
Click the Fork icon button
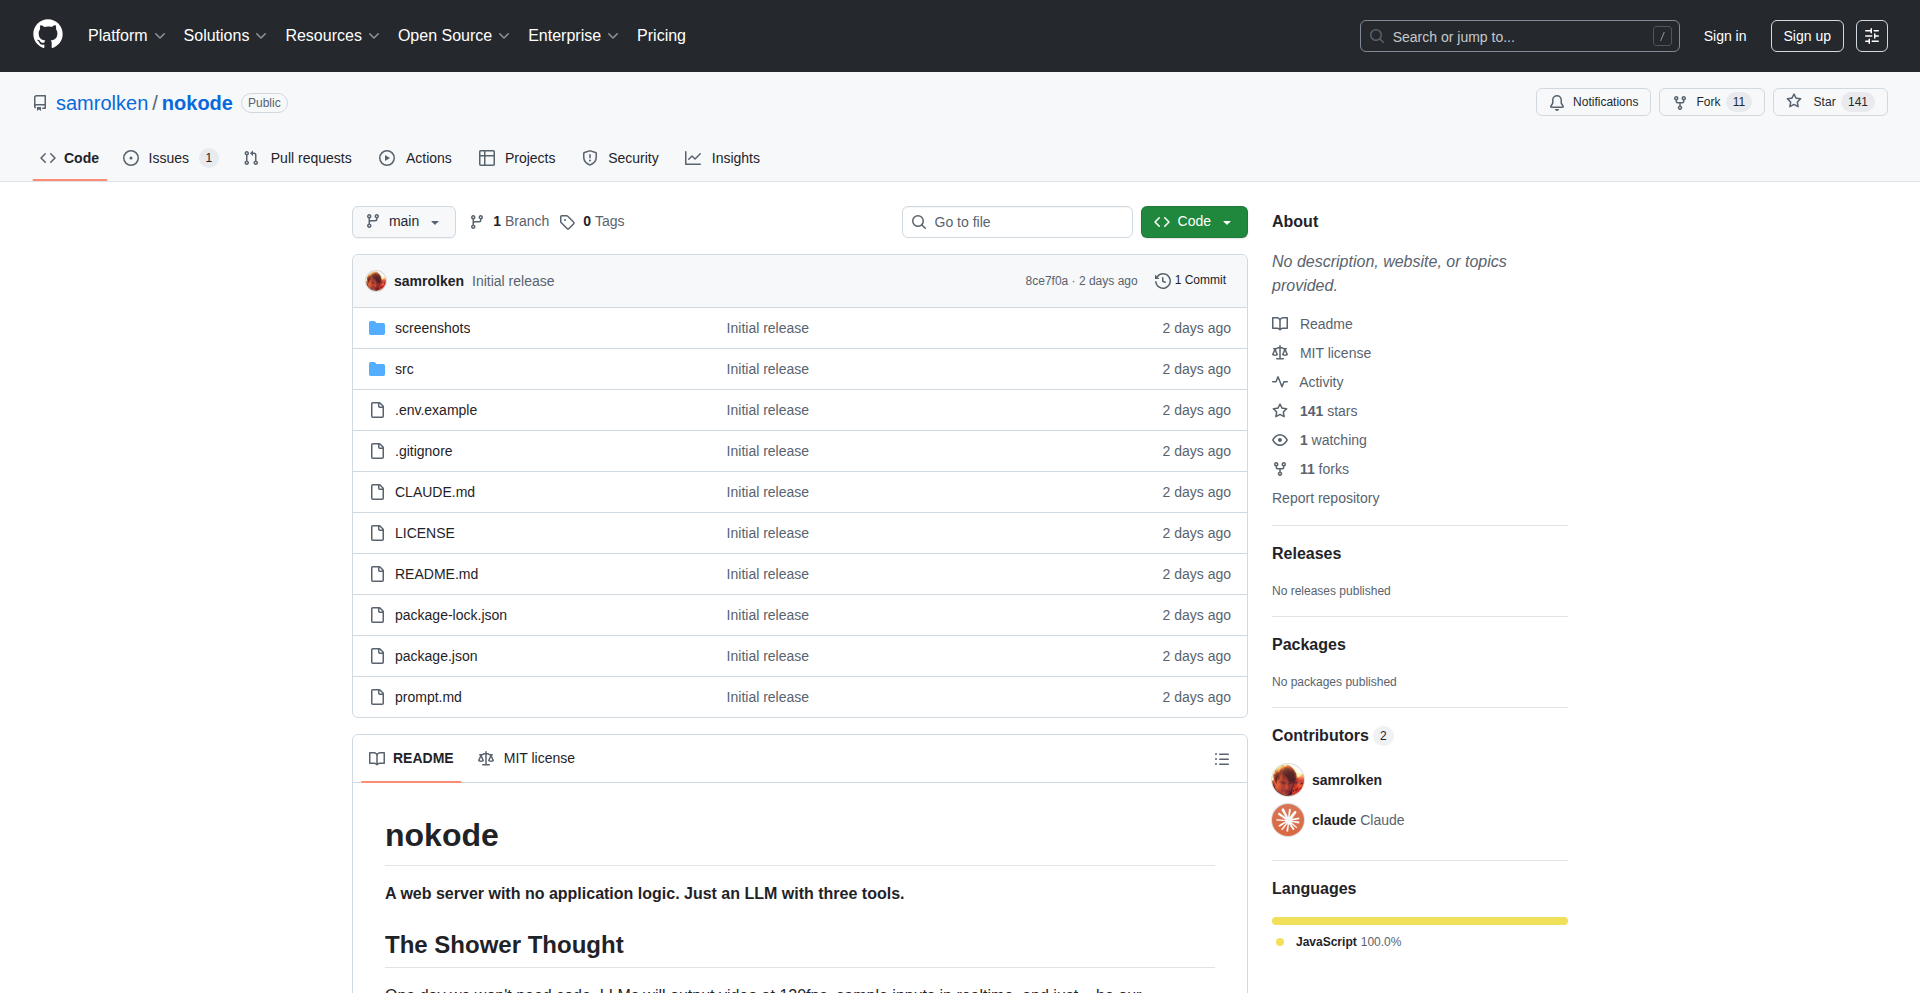coord(1680,102)
